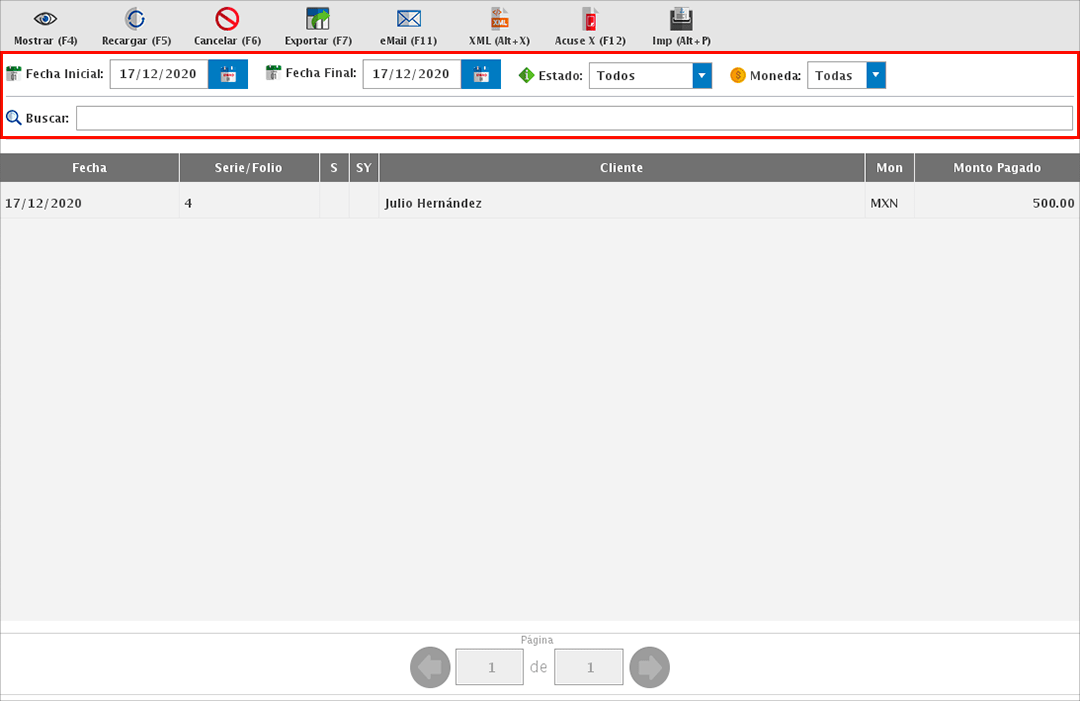
Task: Sort by the Fecha column header
Action: coord(89,168)
